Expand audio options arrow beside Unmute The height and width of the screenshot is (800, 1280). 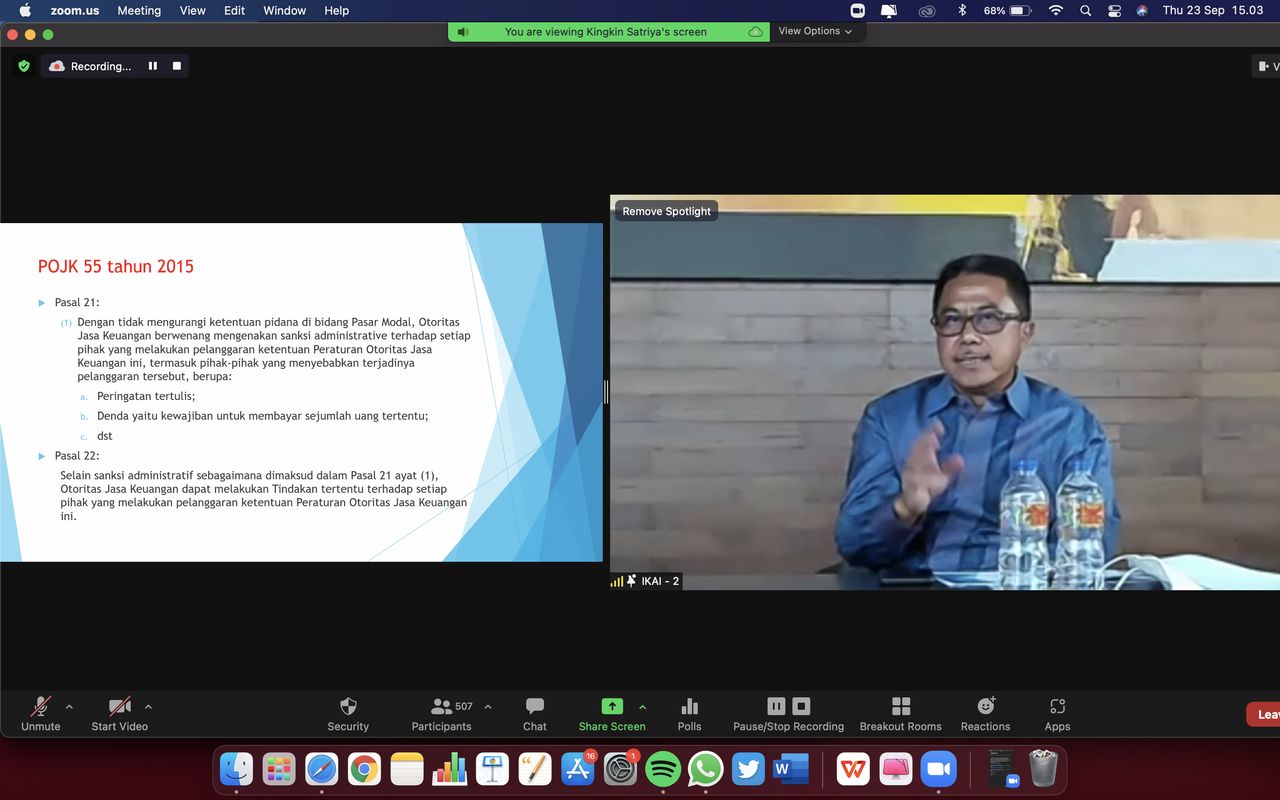[69, 706]
